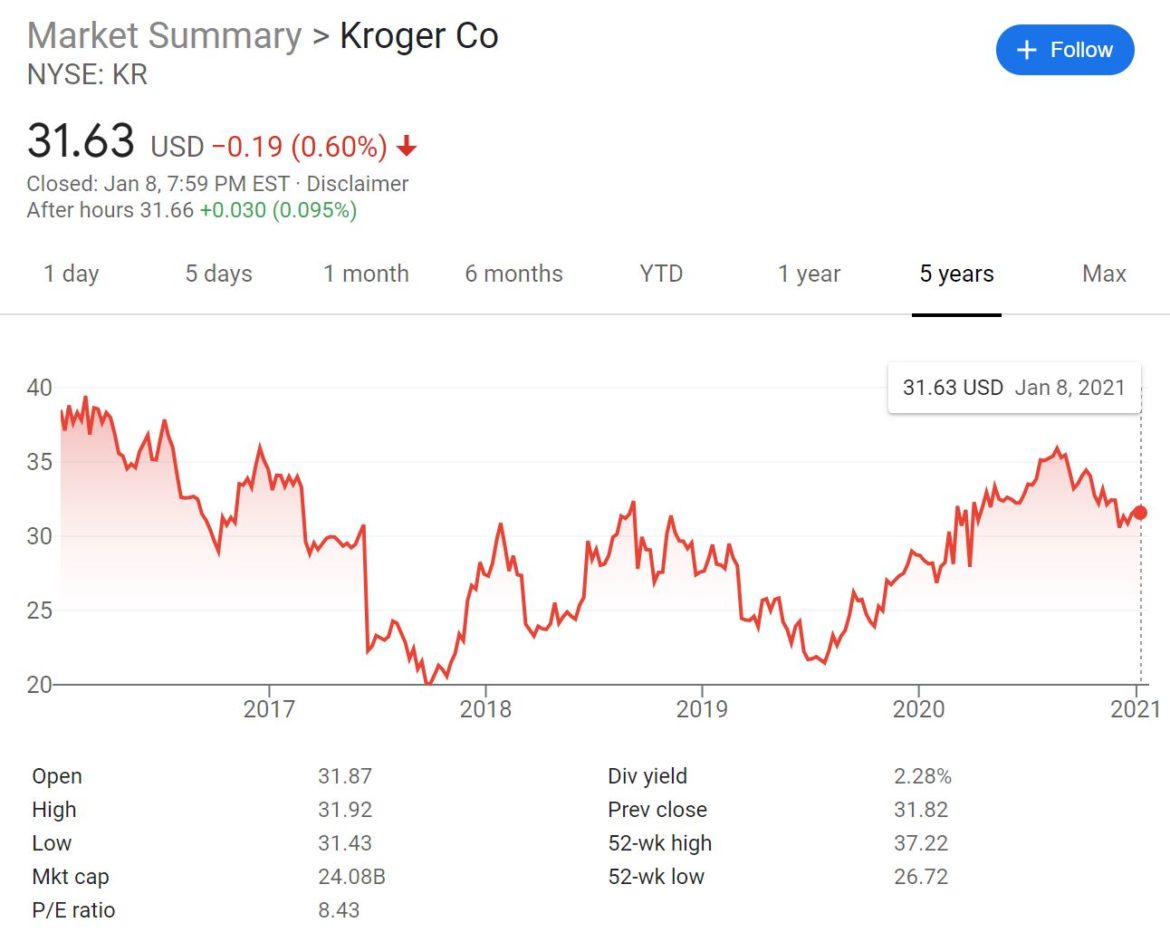
Task: Open the Max chart history view
Action: click(1103, 273)
